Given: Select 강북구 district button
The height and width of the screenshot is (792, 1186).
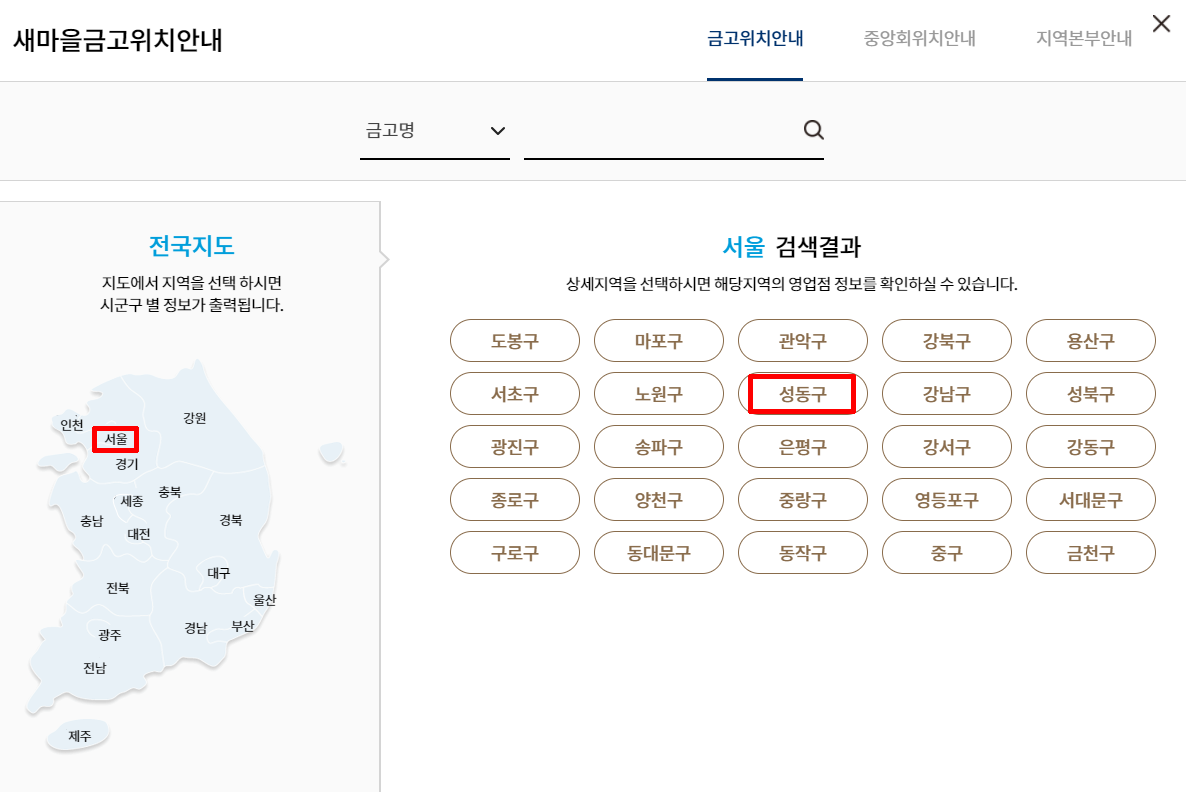Looking at the screenshot, I should click(x=947, y=340).
